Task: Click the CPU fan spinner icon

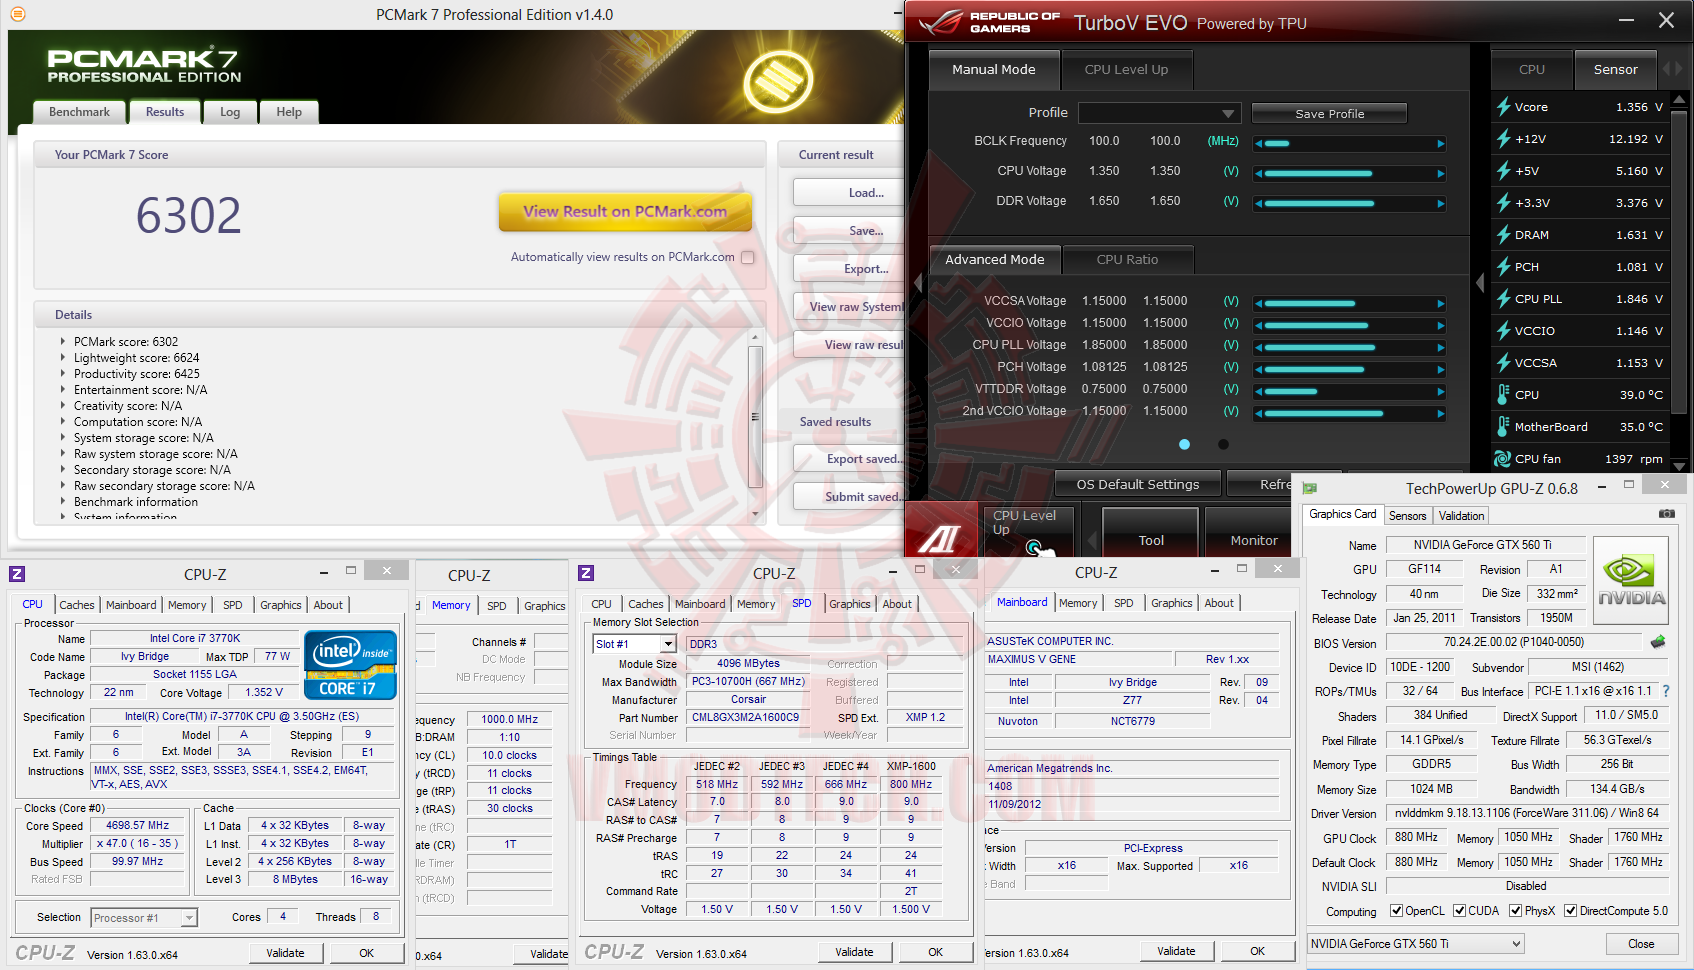Action: pyautogui.click(x=1502, y=459)
